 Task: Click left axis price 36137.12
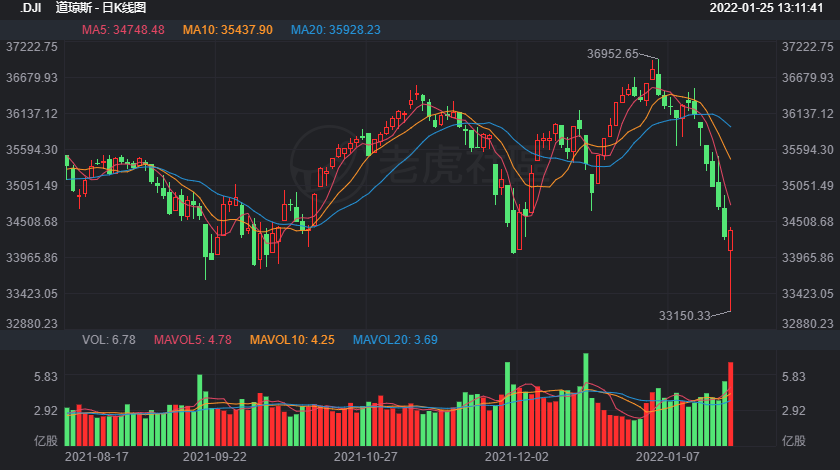click(x=32, y=114)
